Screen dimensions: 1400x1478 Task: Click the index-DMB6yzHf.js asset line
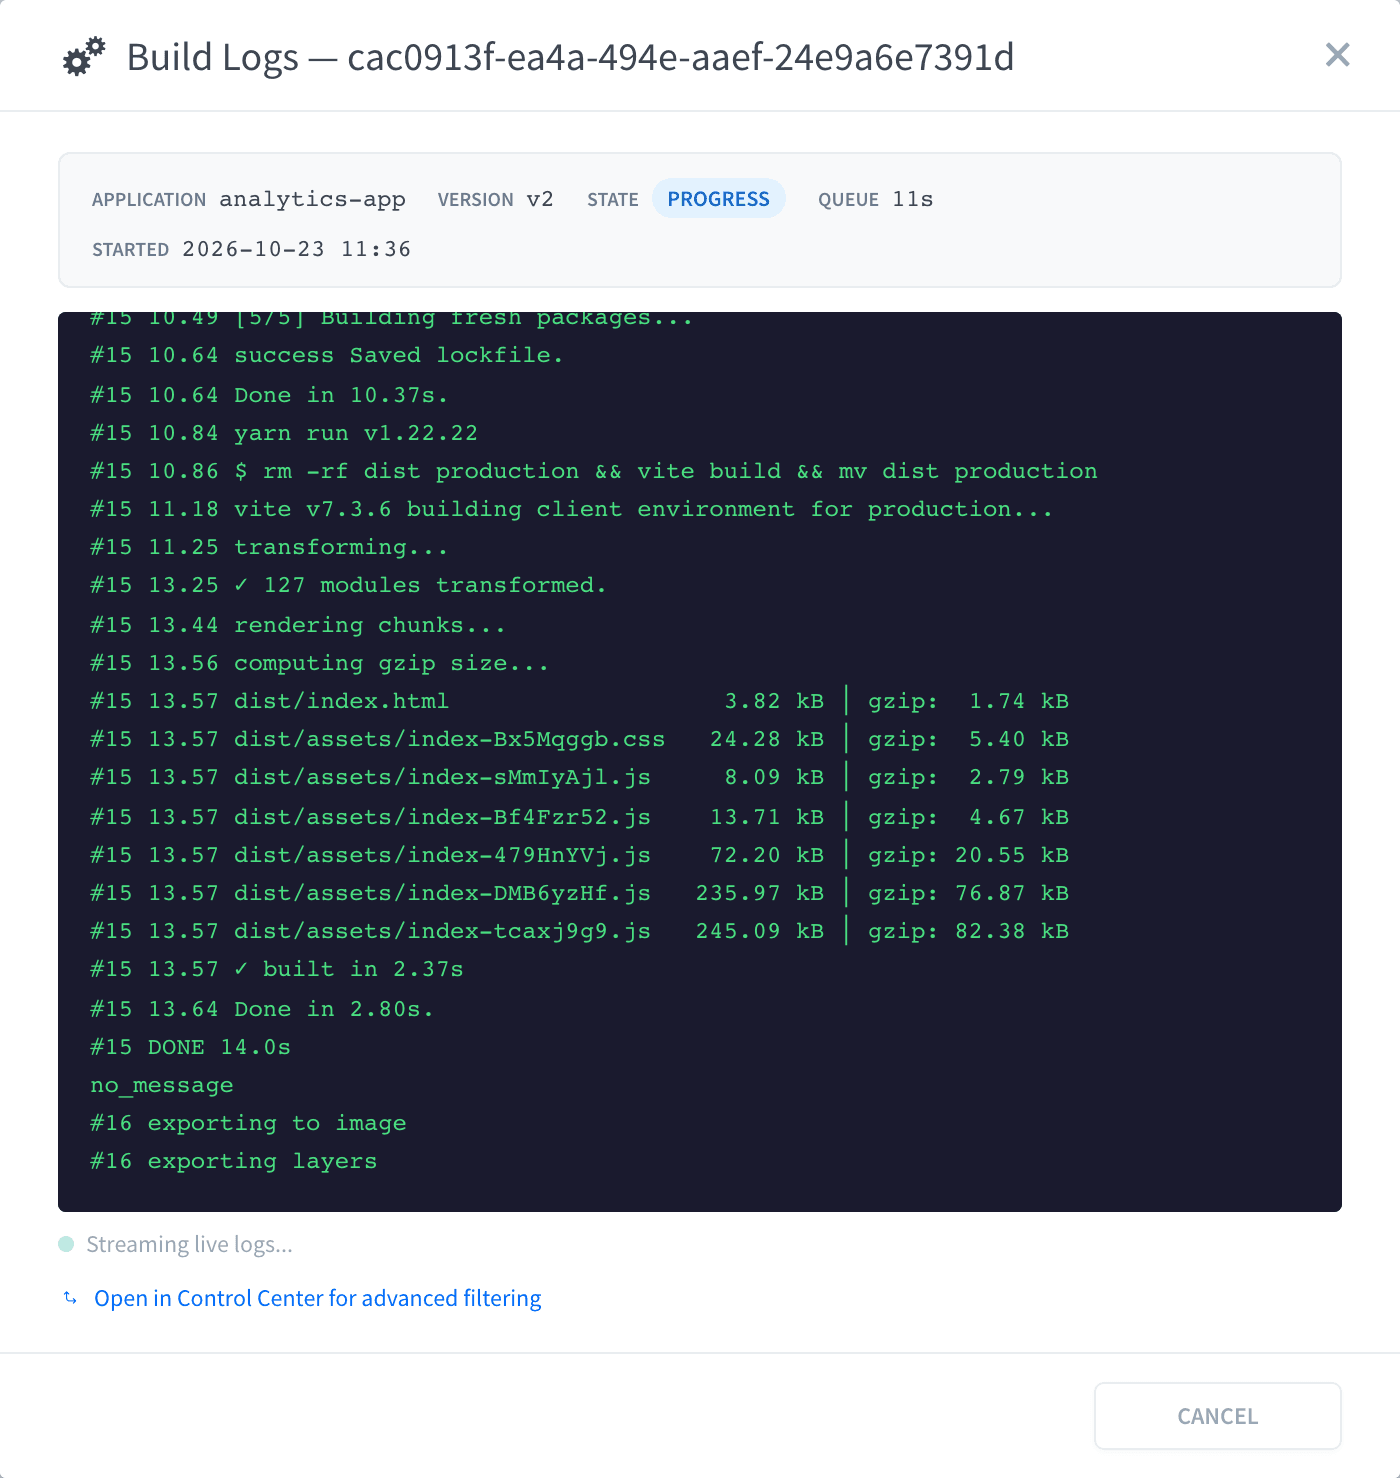tap(579, 893)
